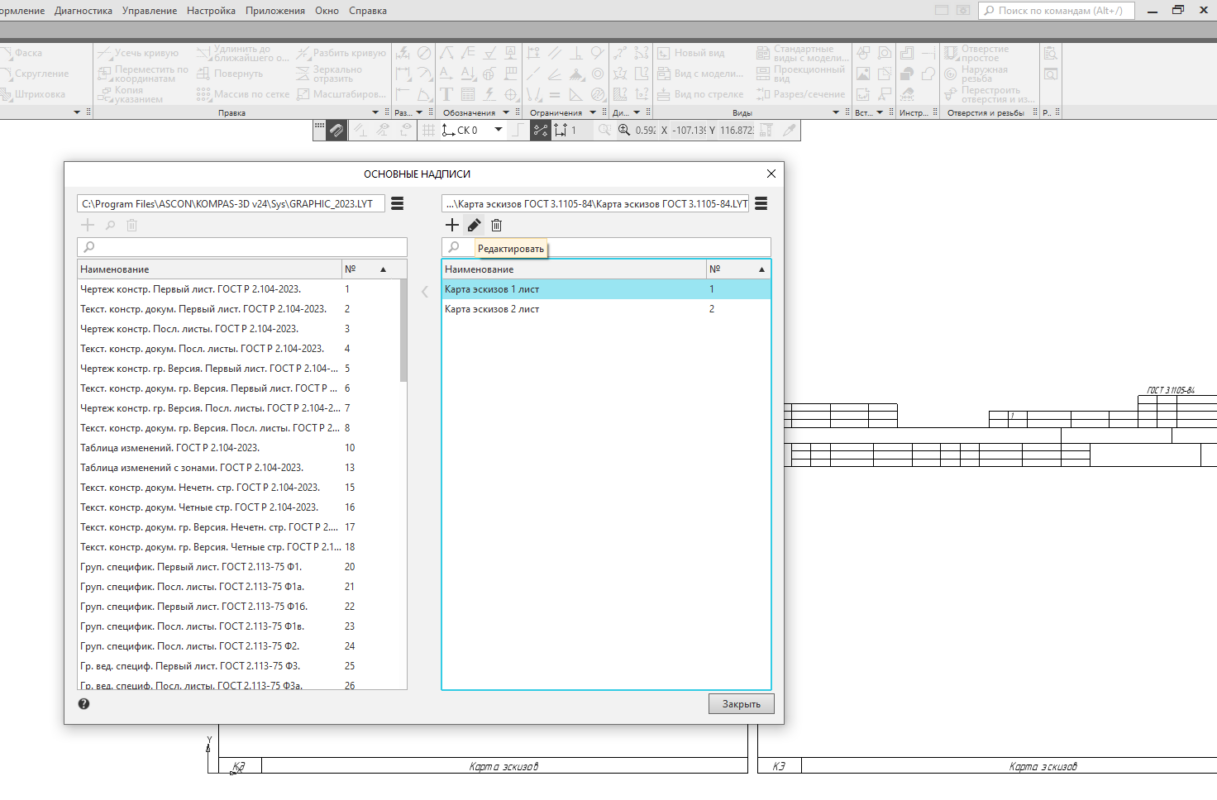Expand the Обозначения panel group arrow
This screenshot has height=800, width=1217.
pyautogui.click(x=505, y=113)
